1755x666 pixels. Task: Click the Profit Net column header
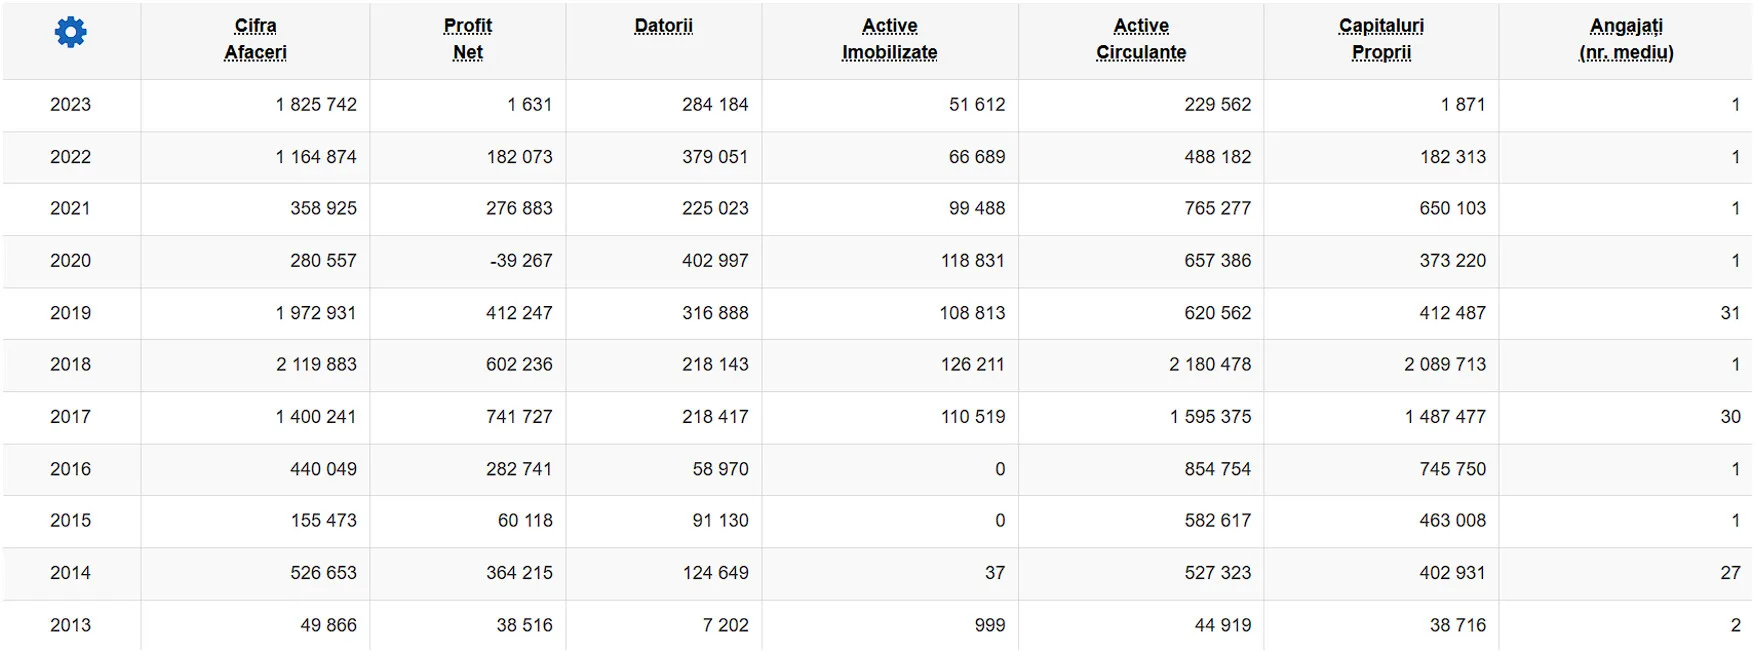click(467, 39)
